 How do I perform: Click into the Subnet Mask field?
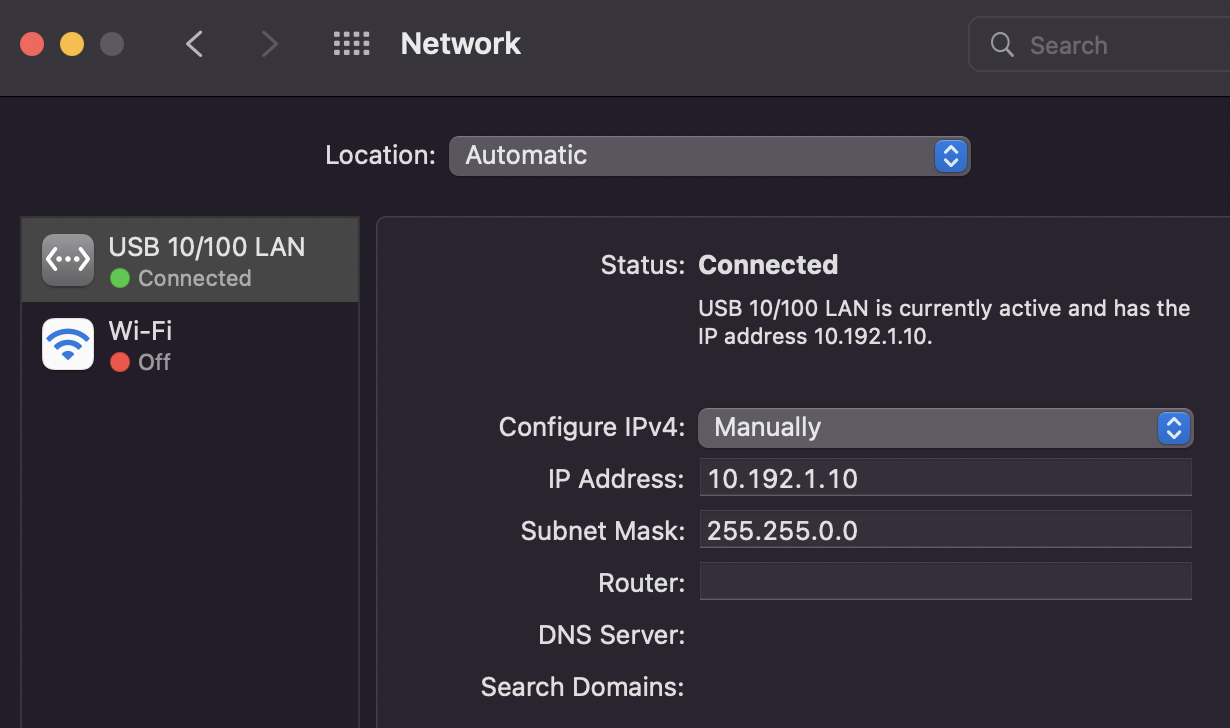tap(945, 530)
